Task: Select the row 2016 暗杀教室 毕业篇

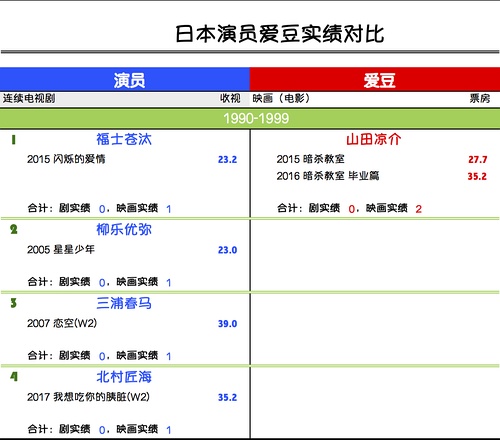Action: (382, 176)
